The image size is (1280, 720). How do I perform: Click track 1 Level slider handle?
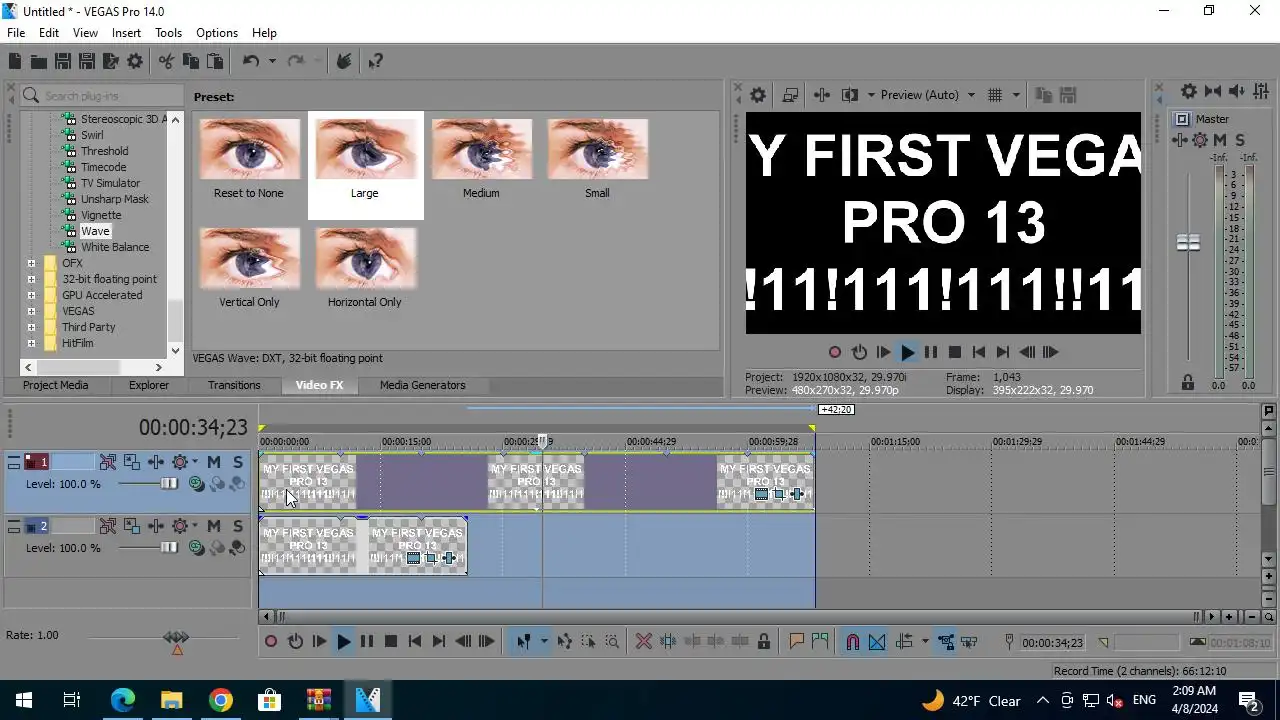click(x=169, y=484)
